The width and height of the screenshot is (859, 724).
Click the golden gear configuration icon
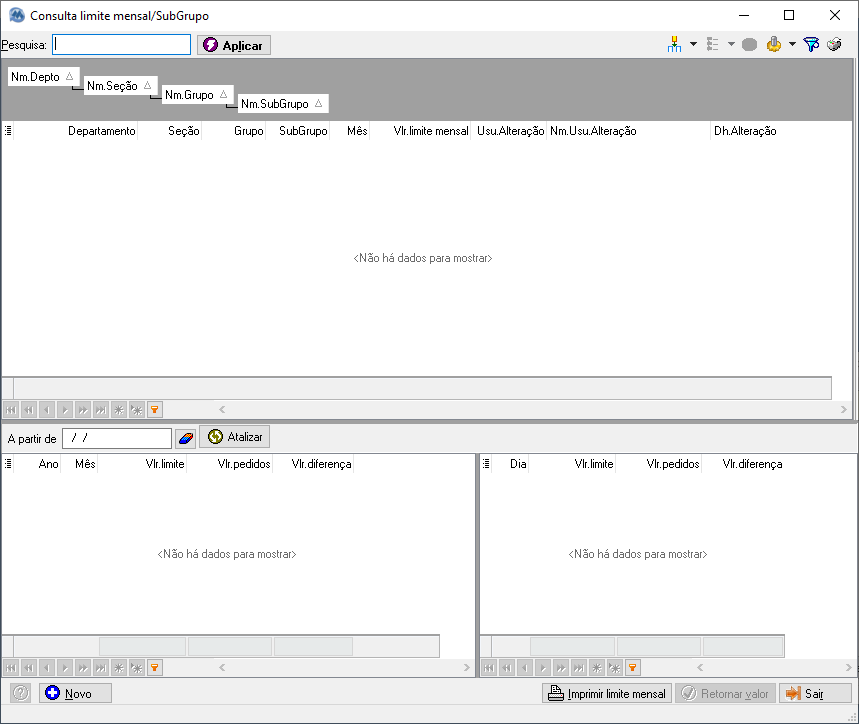774,44
